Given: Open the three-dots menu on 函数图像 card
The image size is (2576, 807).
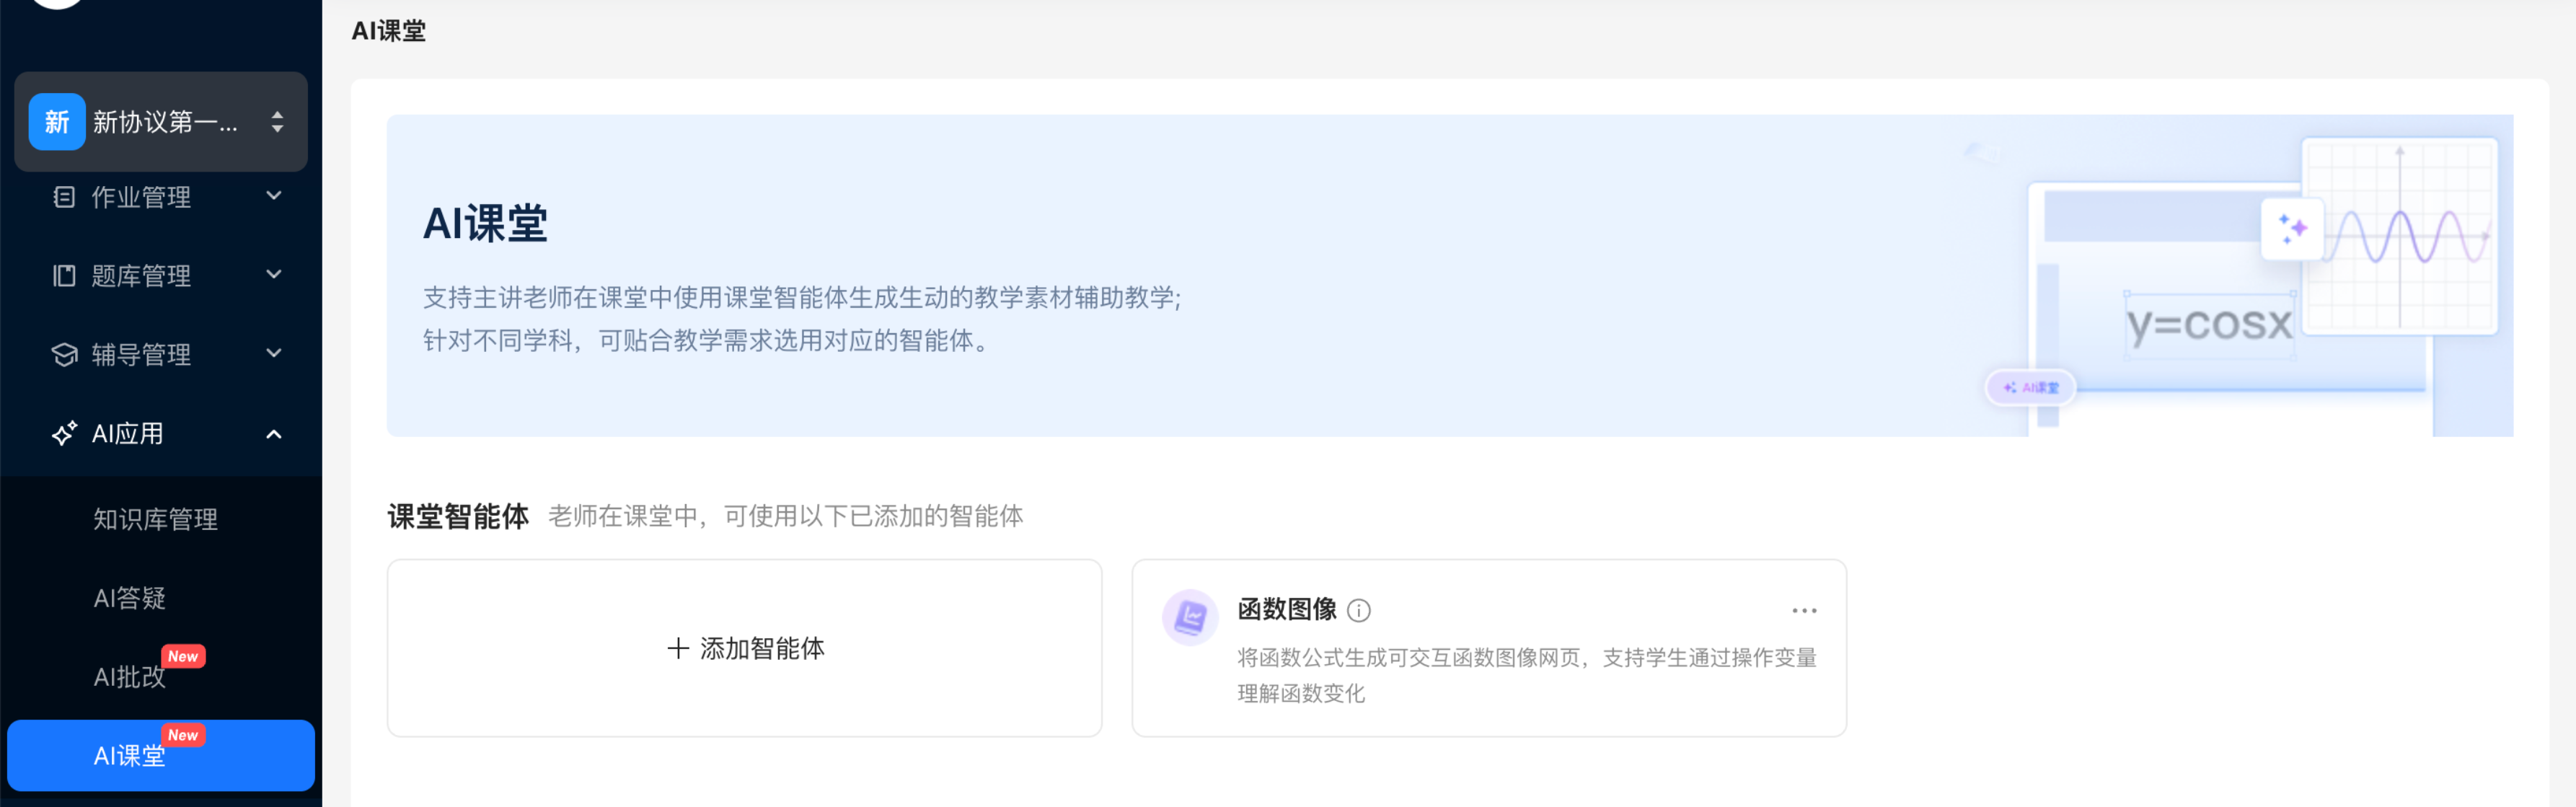Looking at the screenshot, I should (x=1803, y=610).
